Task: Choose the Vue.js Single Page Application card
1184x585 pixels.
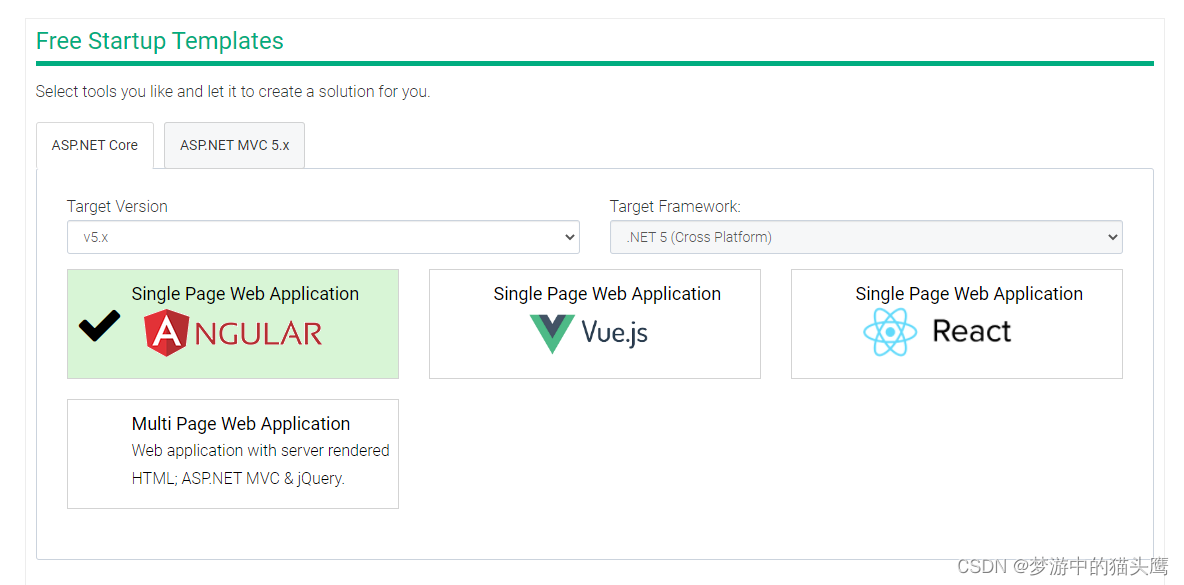Action: point(594,323)
